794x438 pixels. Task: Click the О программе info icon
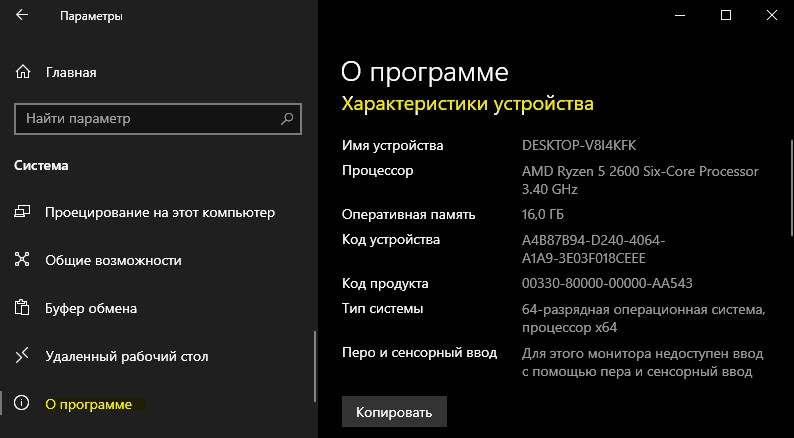click(22, 404)
